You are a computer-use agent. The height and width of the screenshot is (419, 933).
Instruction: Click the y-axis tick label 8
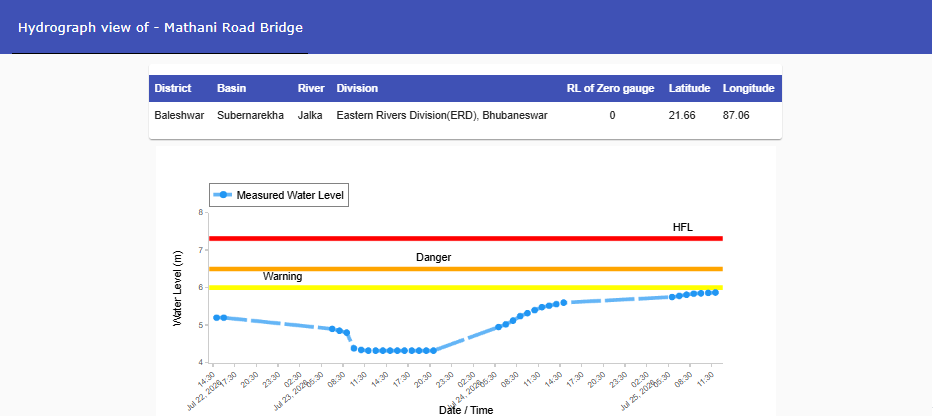point(201,212)
